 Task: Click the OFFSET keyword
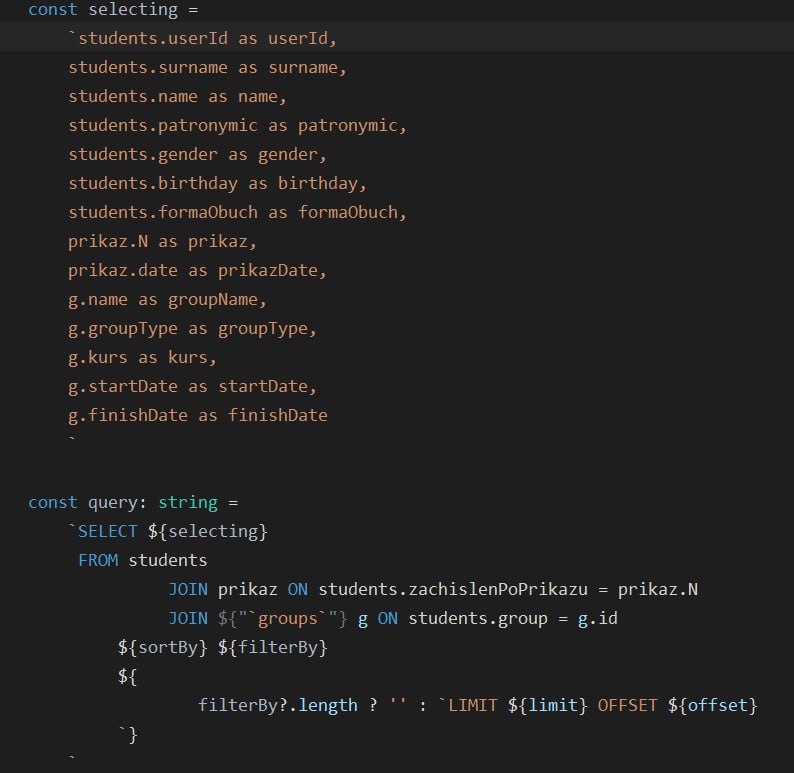(627, 705)
